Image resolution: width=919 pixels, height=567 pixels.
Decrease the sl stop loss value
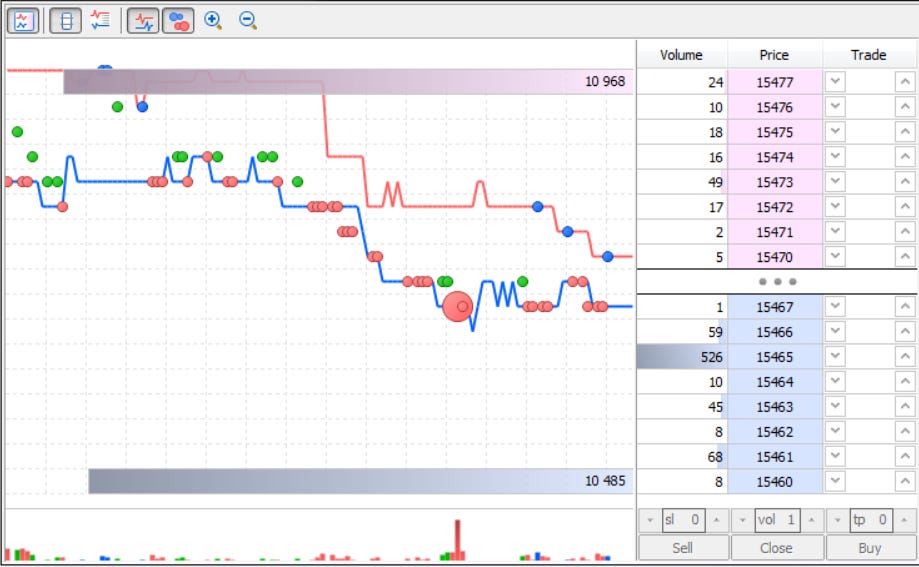point(649,520)
